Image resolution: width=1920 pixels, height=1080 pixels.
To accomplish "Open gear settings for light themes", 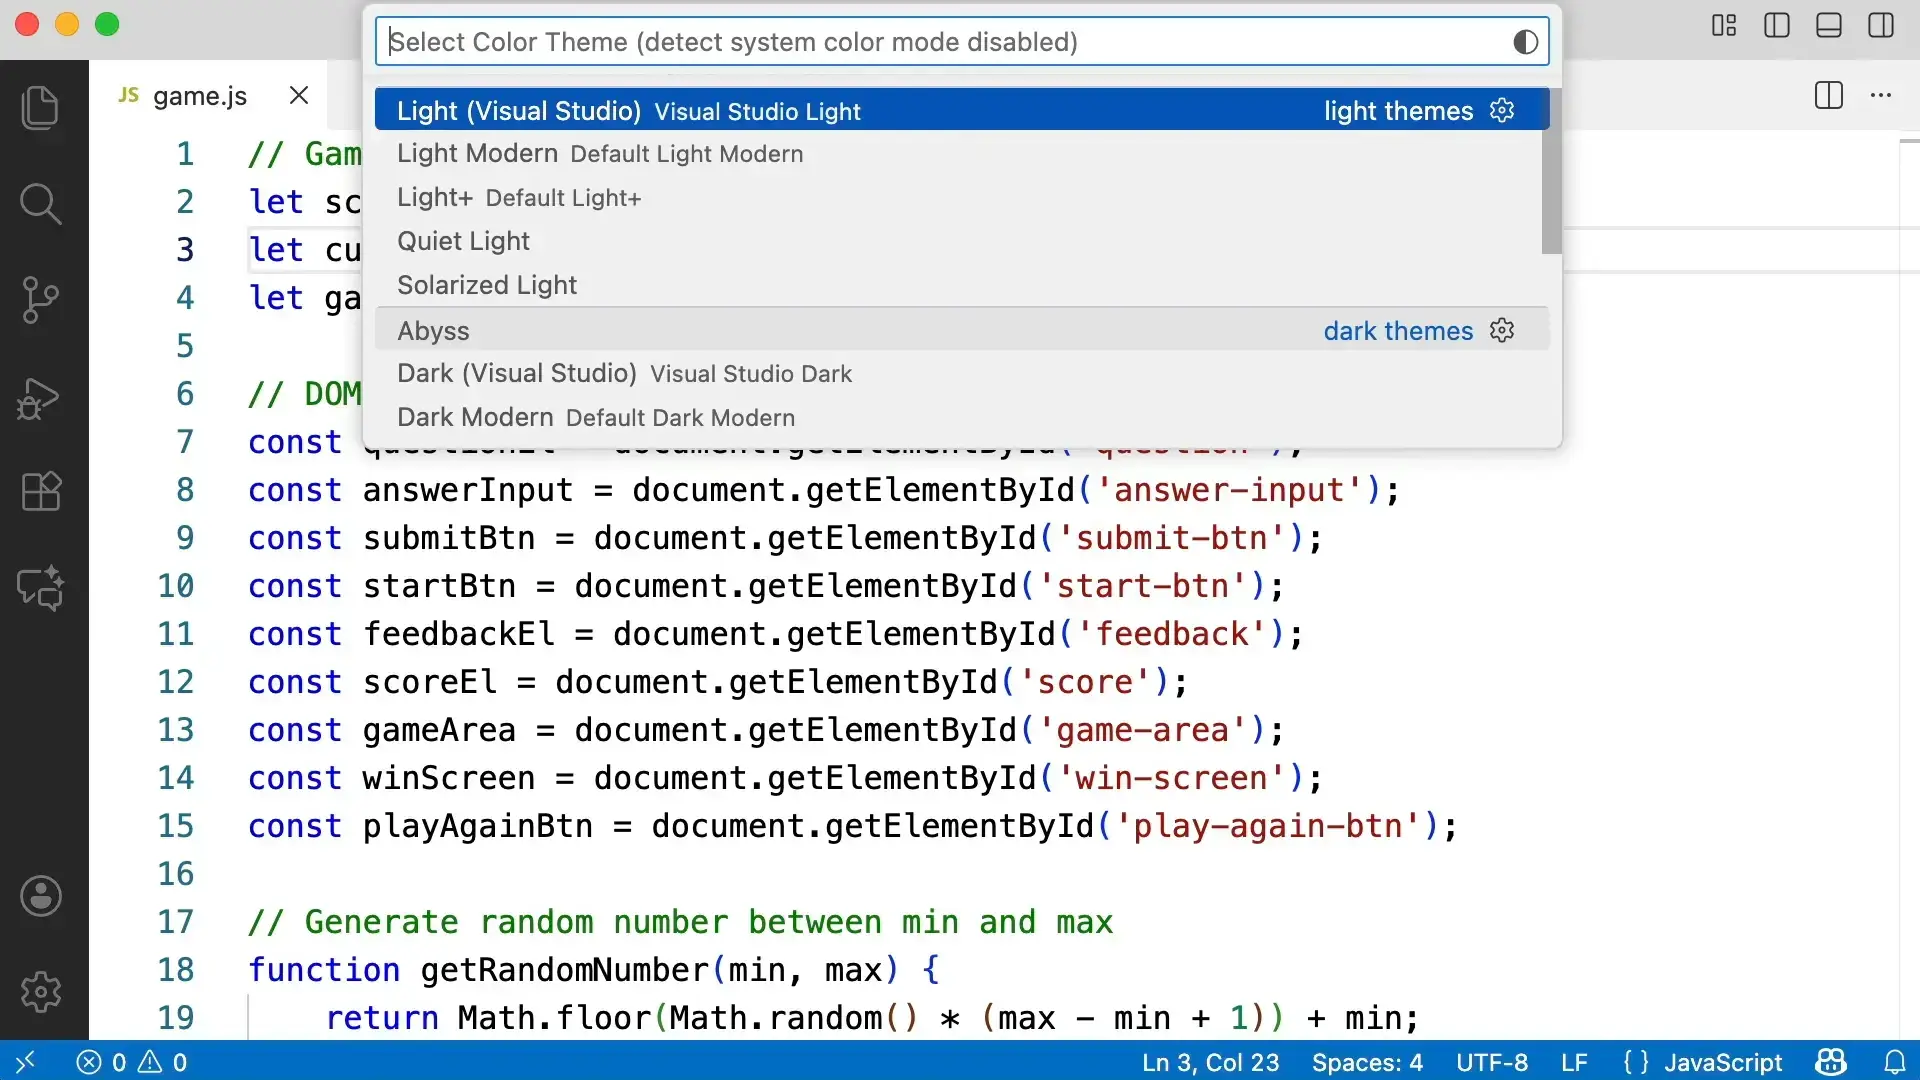I will click(1502, 110).
